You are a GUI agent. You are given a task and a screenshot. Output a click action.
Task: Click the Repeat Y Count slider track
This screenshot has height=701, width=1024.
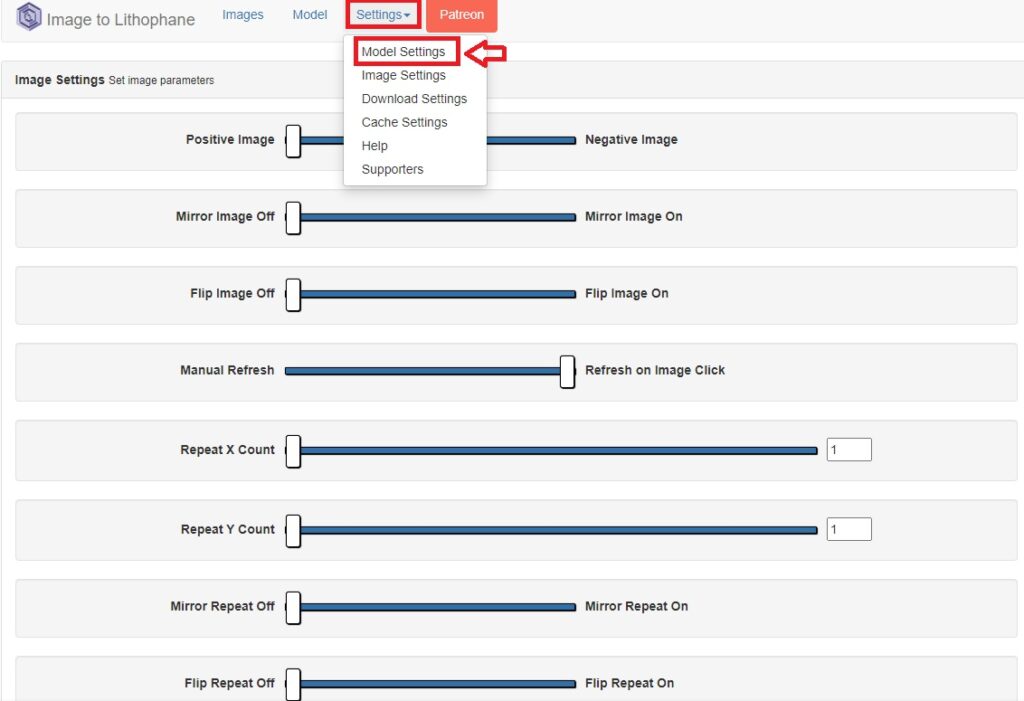[x=551, y=530]
